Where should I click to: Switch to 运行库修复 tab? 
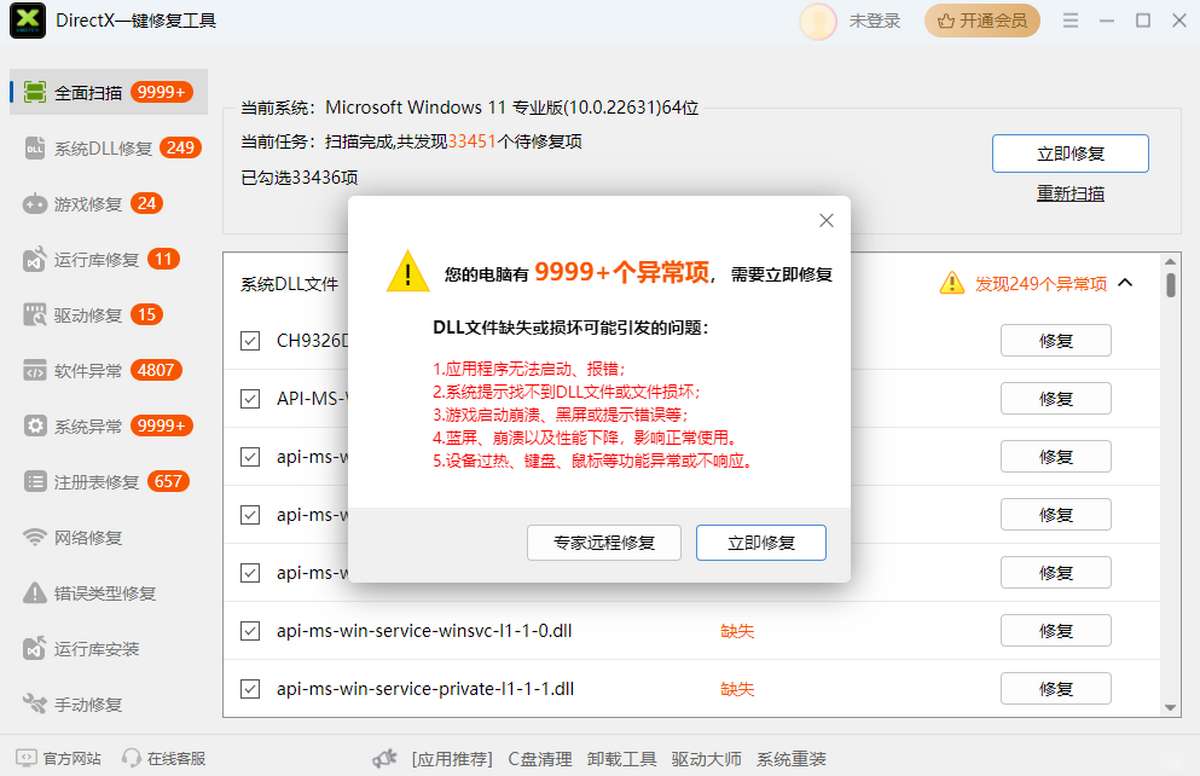[108, 260]
